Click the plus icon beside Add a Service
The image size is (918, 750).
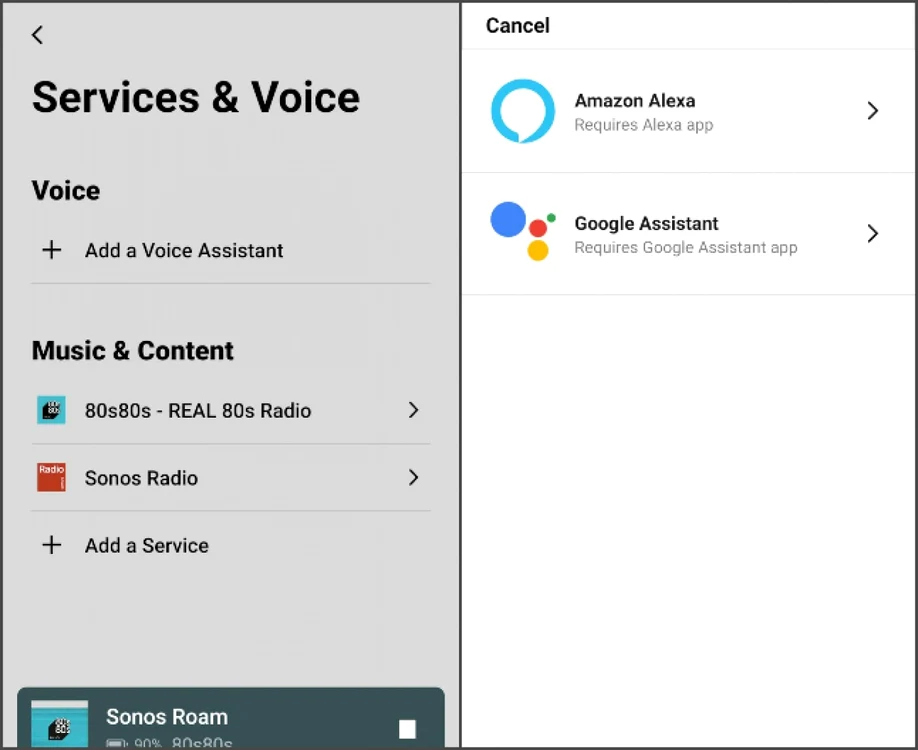(x=52, y=544)
